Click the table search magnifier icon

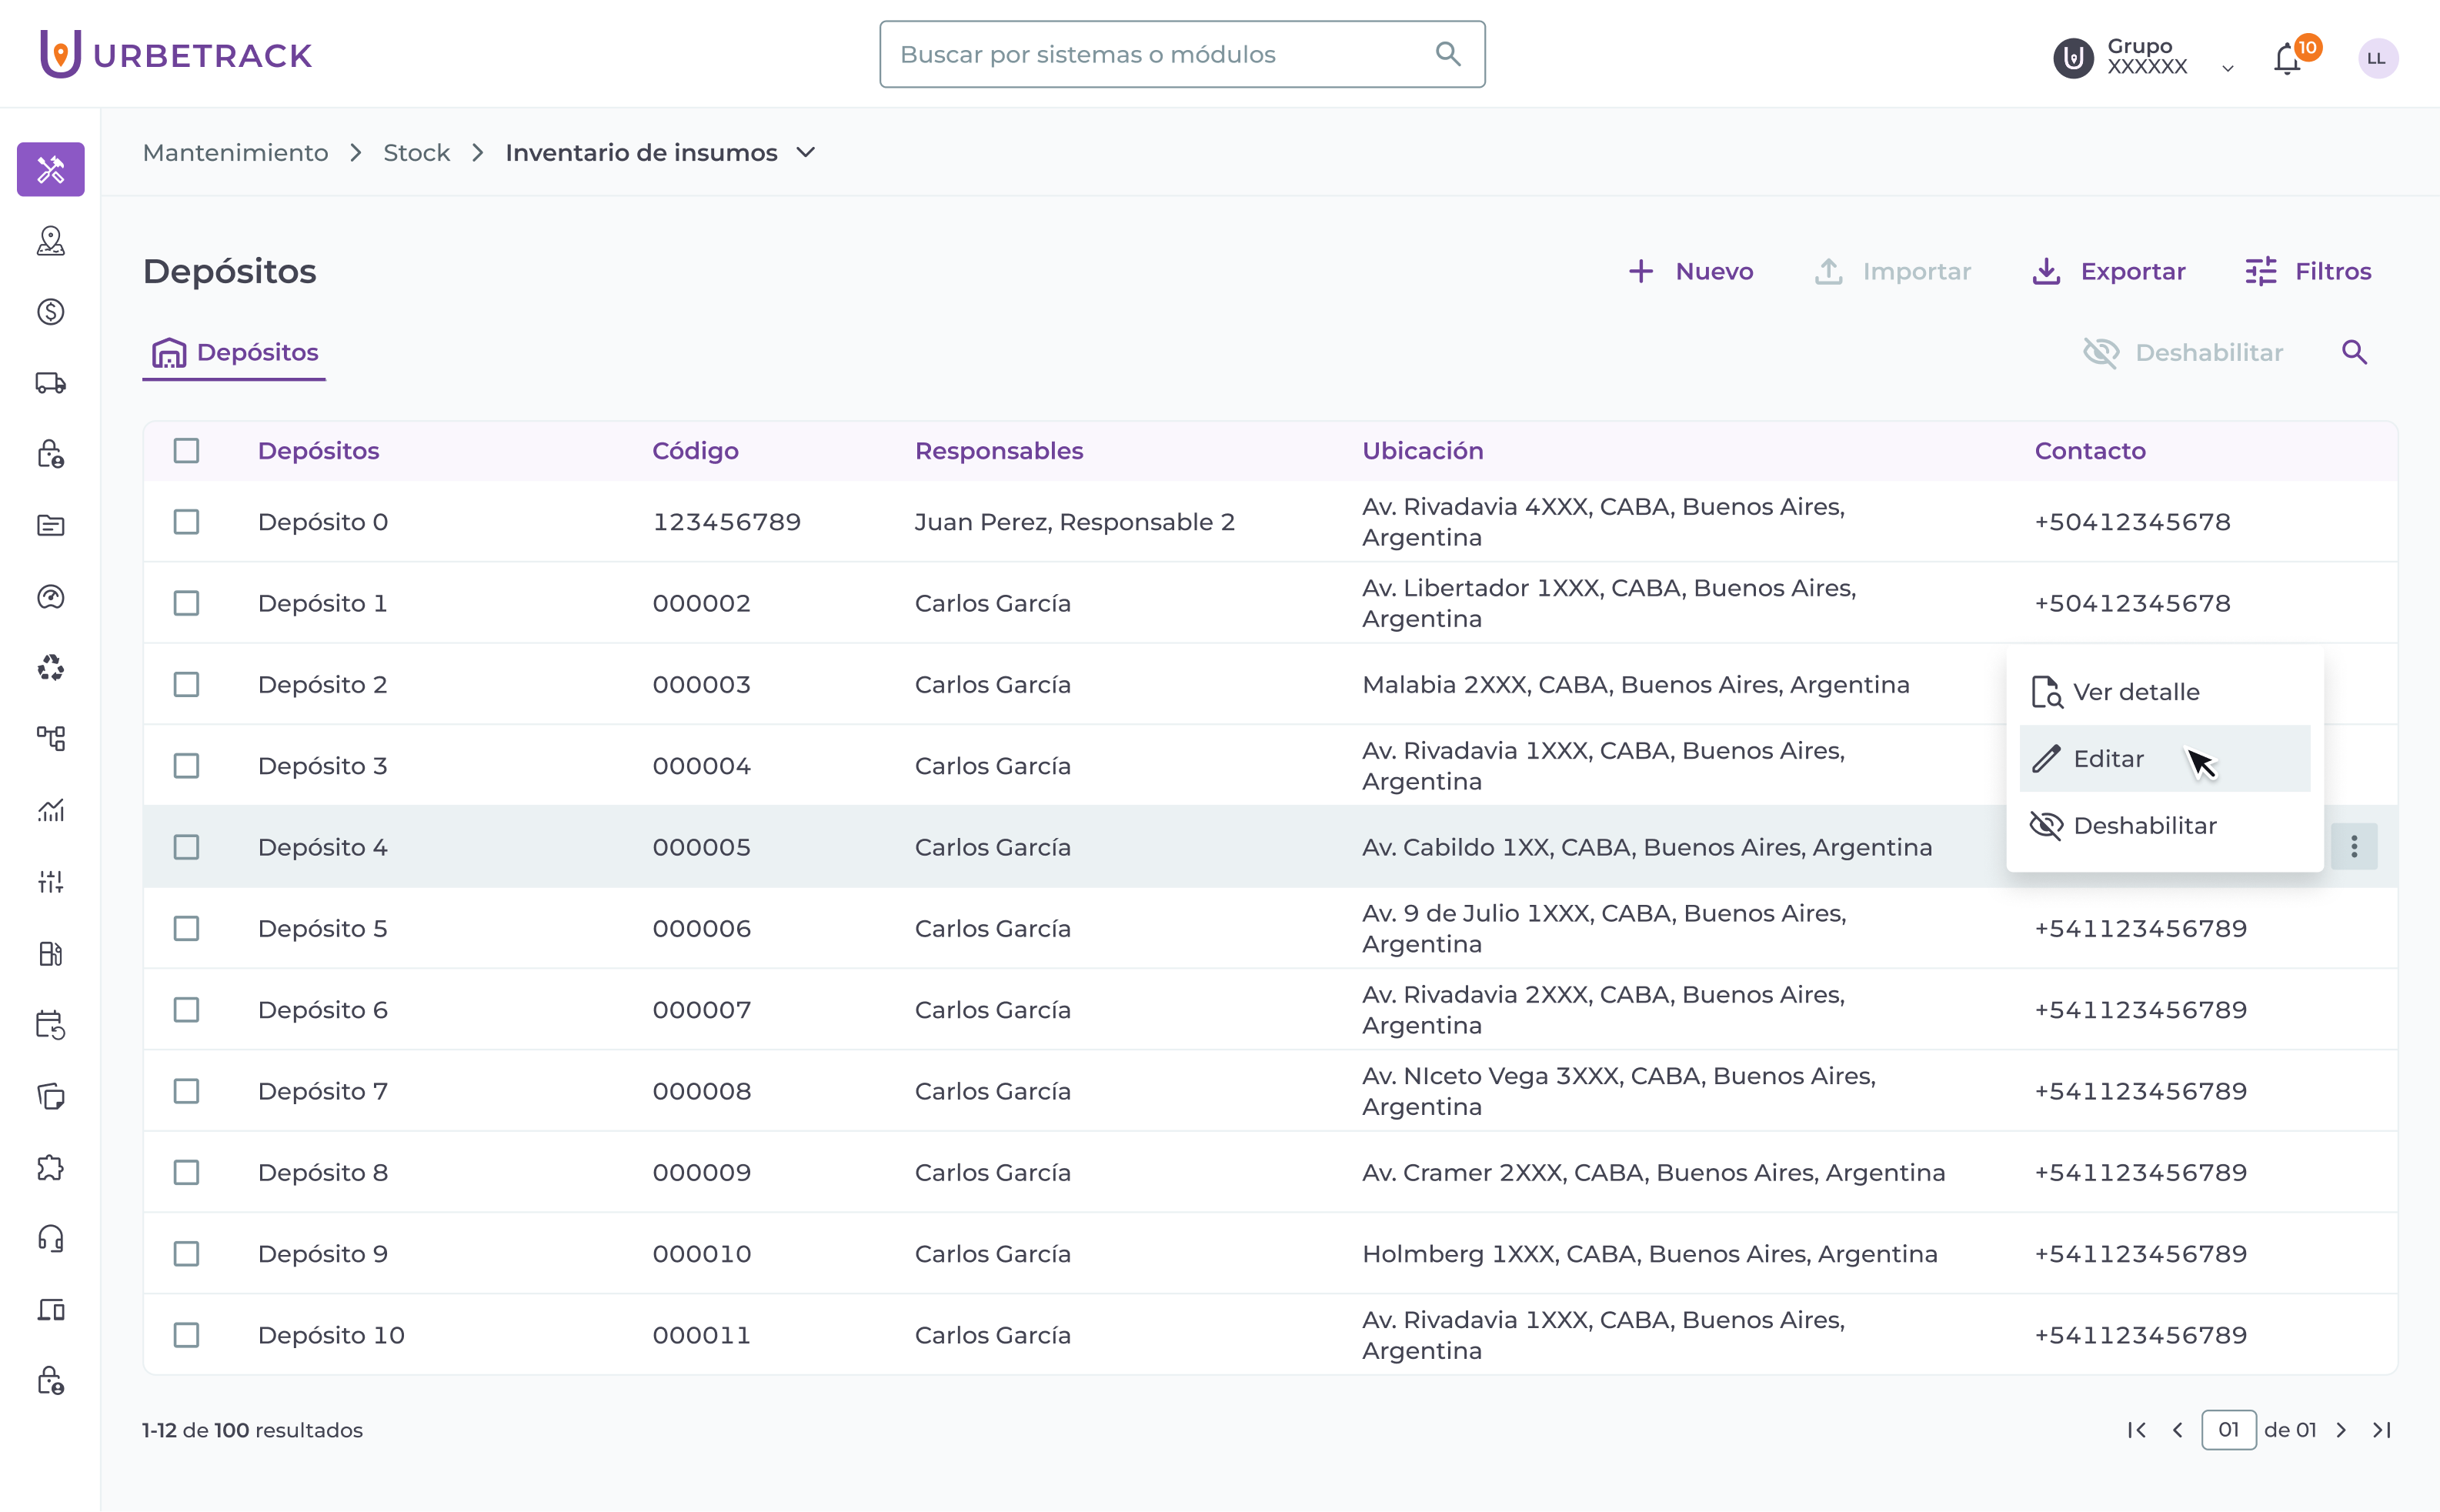pyautogui.click(x=2354, y=352)
